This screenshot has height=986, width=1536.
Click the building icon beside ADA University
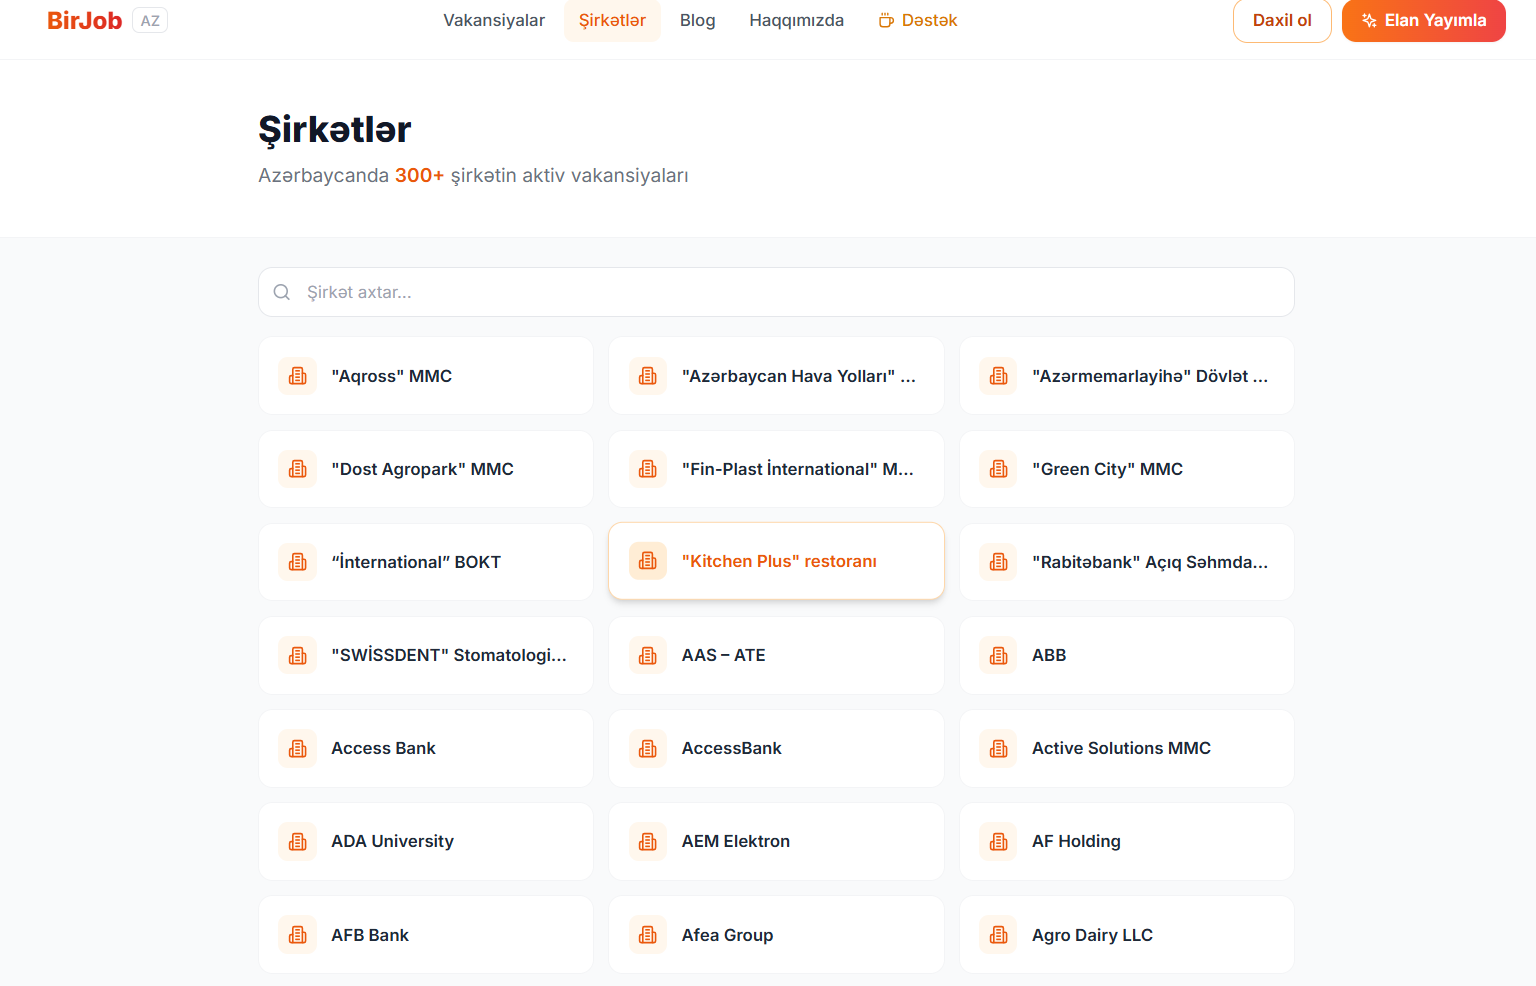298,841
